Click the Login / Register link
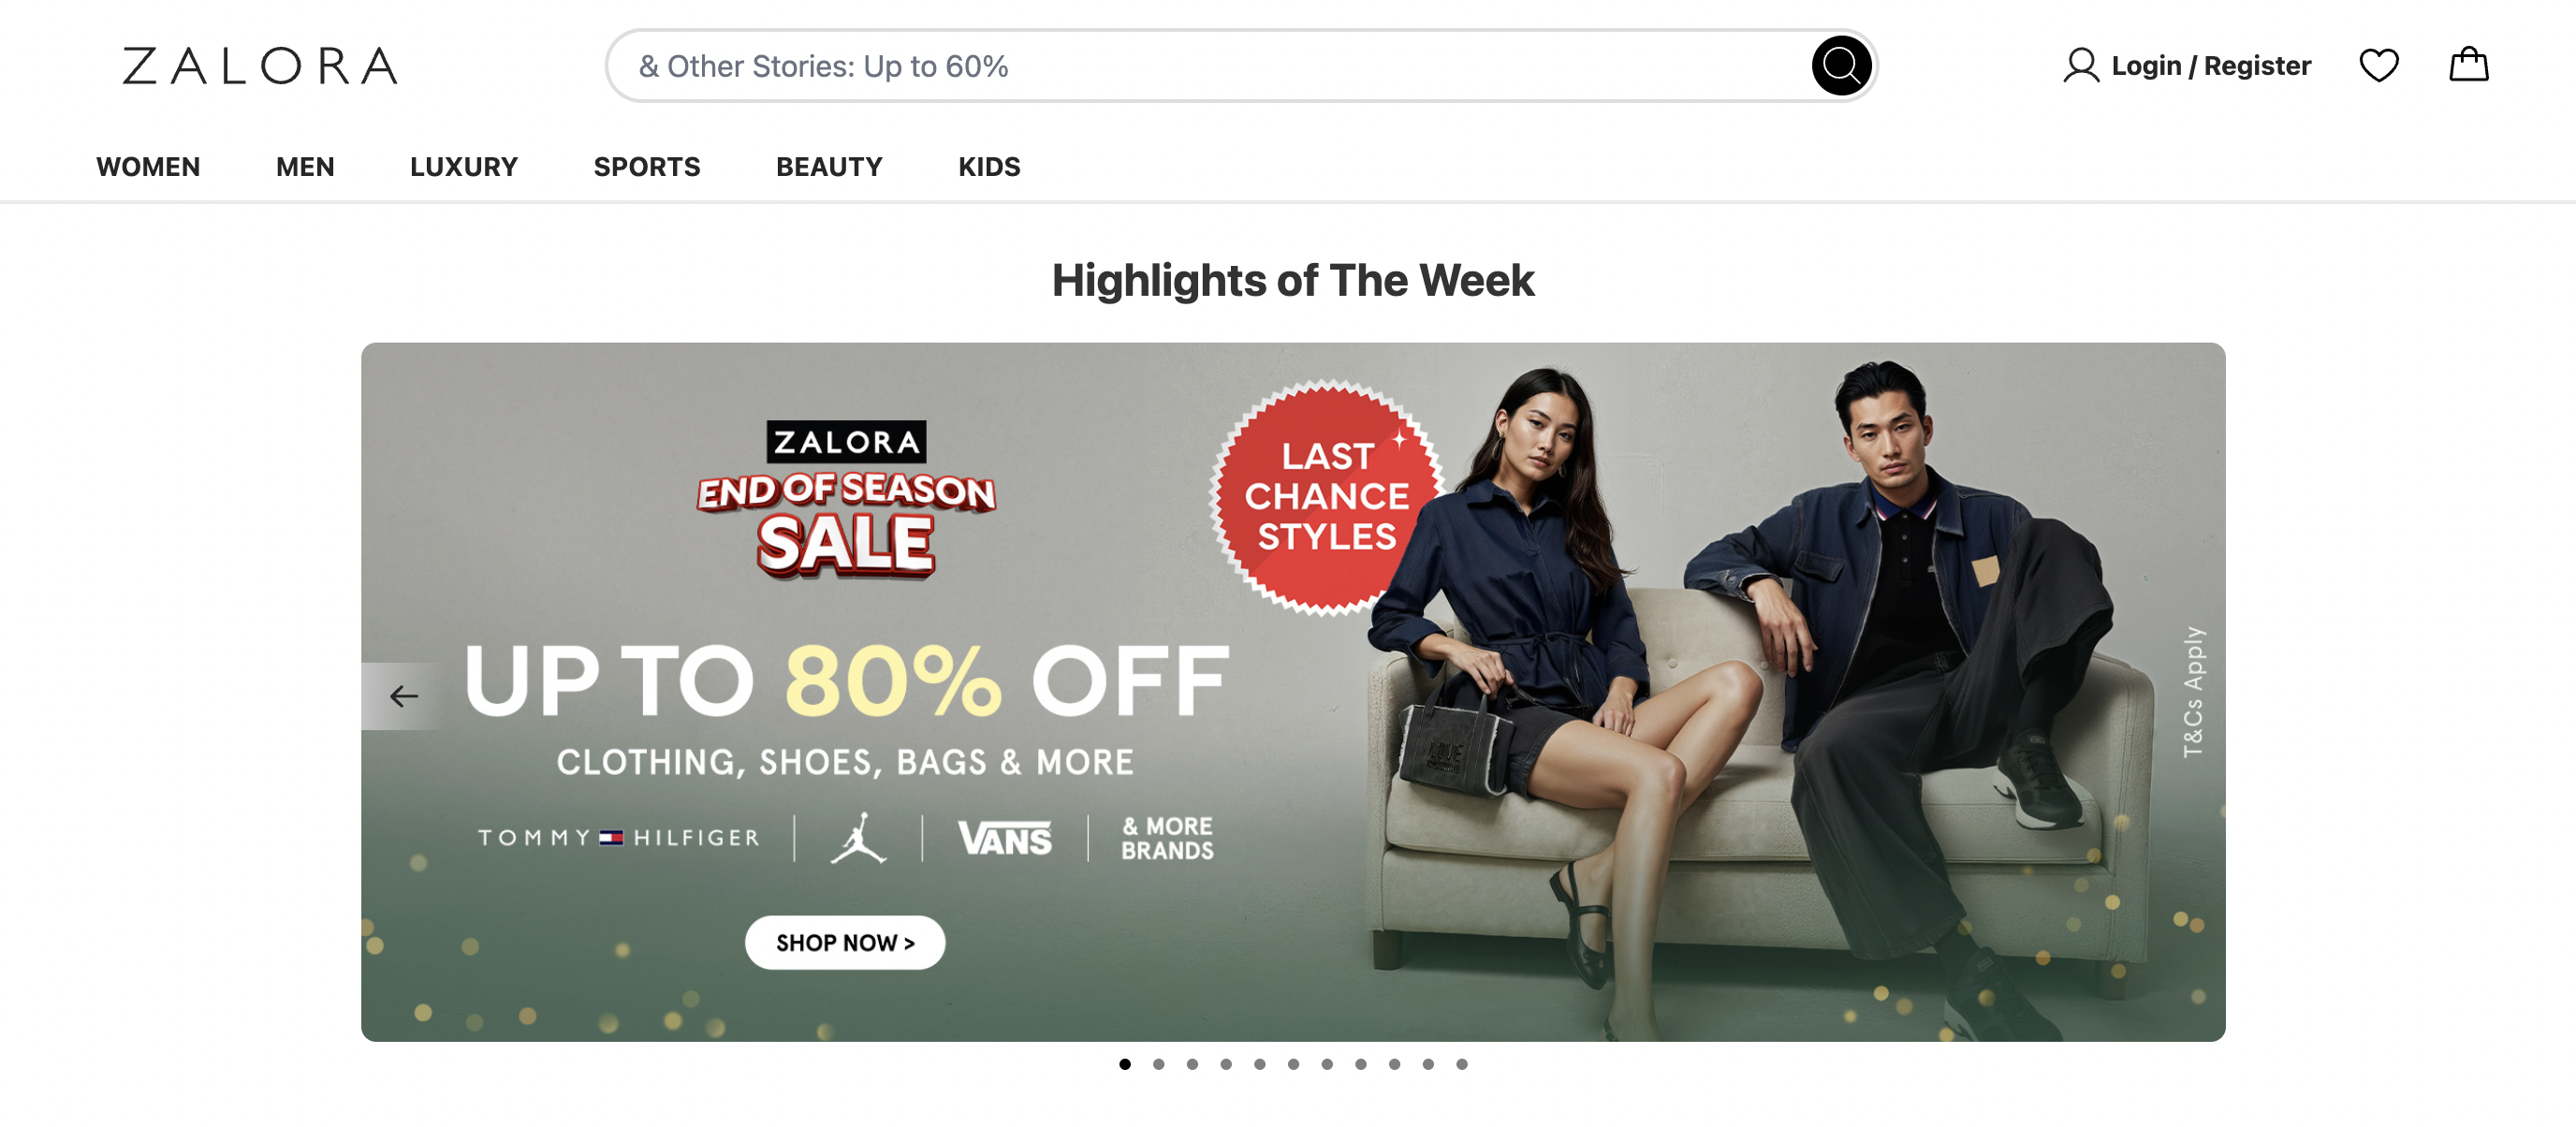2576x1127 pixels. pyautogui.click(x=2211, y=66)
